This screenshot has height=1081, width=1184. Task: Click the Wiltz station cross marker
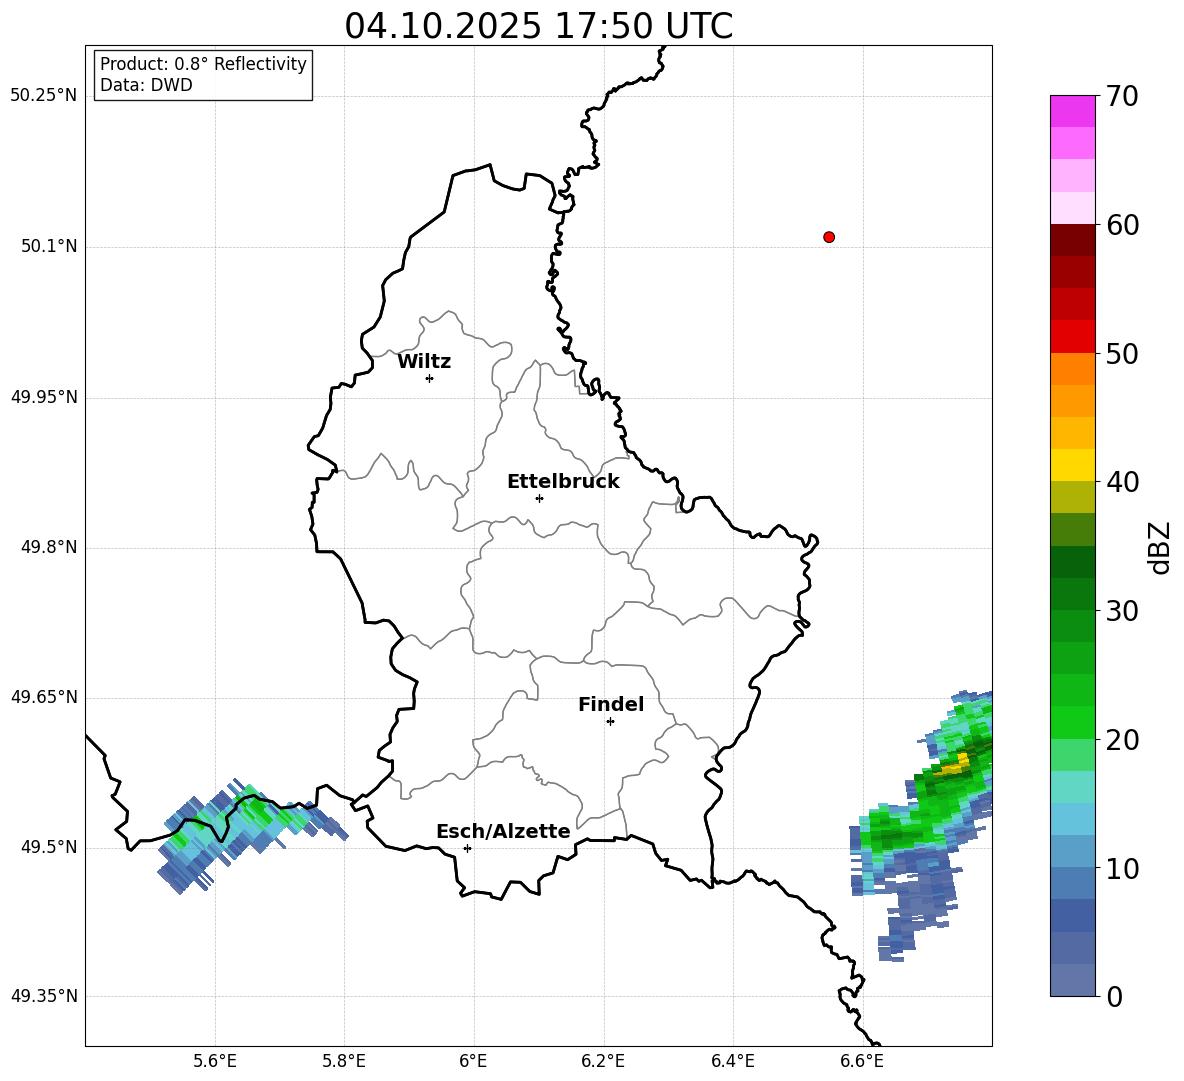coord(429,378)
